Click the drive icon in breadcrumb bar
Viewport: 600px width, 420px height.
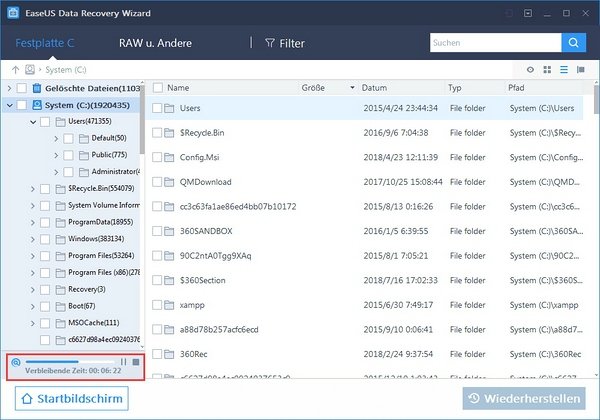30,70
